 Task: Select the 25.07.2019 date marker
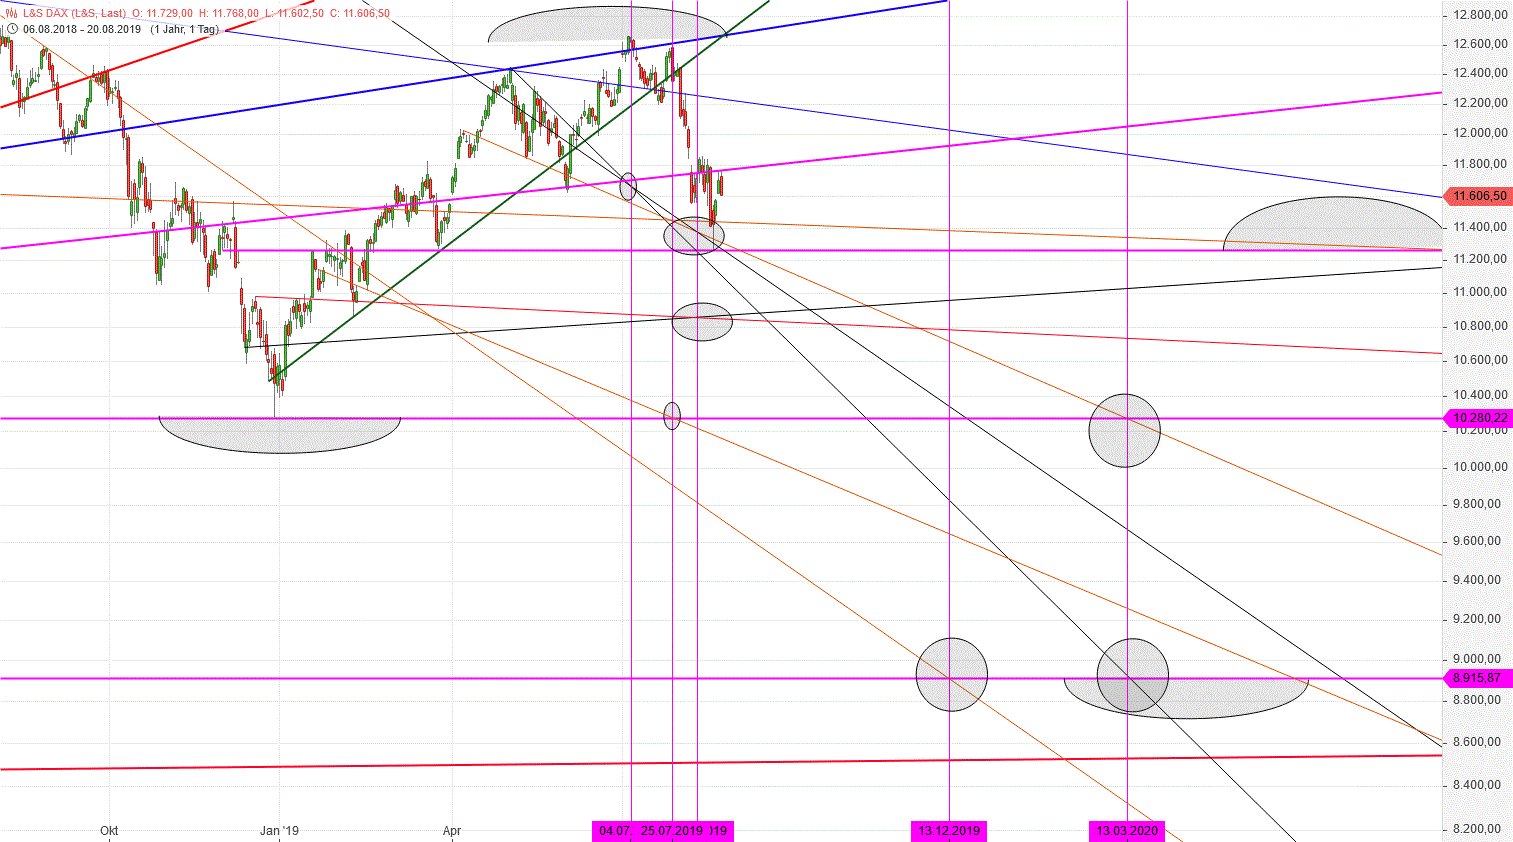click(x=671, y=831)
